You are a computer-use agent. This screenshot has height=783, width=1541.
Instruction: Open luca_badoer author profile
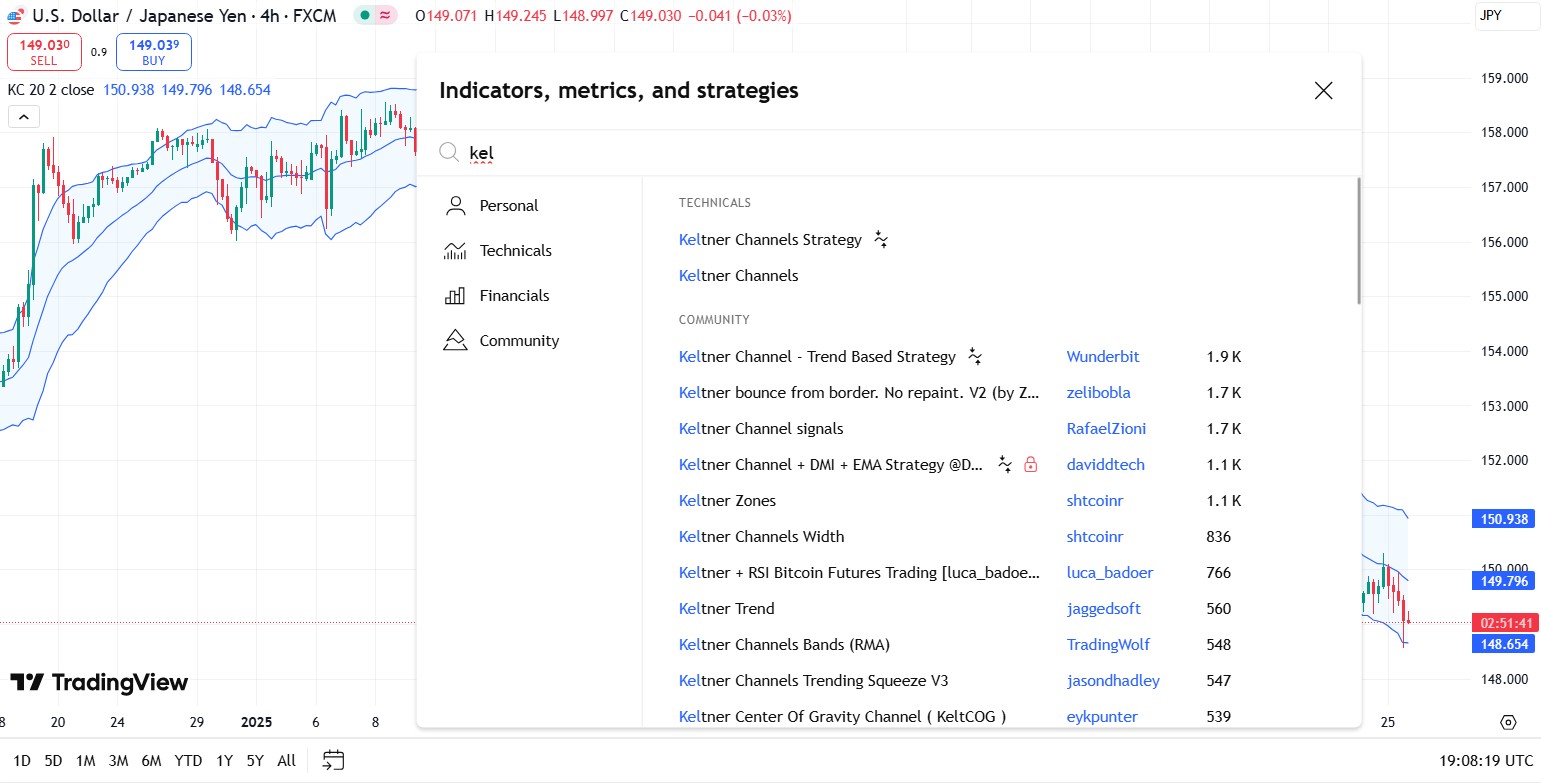point(1110,573)
